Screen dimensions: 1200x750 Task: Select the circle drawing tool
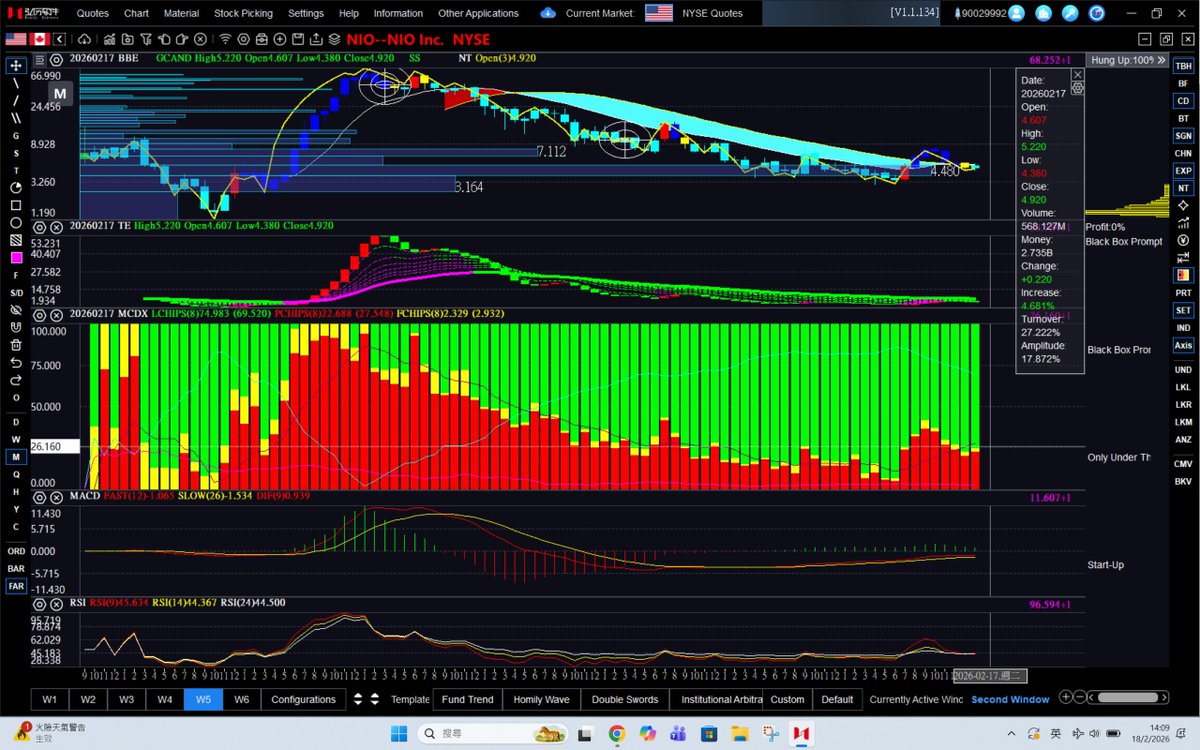click(x=16, y=223)
